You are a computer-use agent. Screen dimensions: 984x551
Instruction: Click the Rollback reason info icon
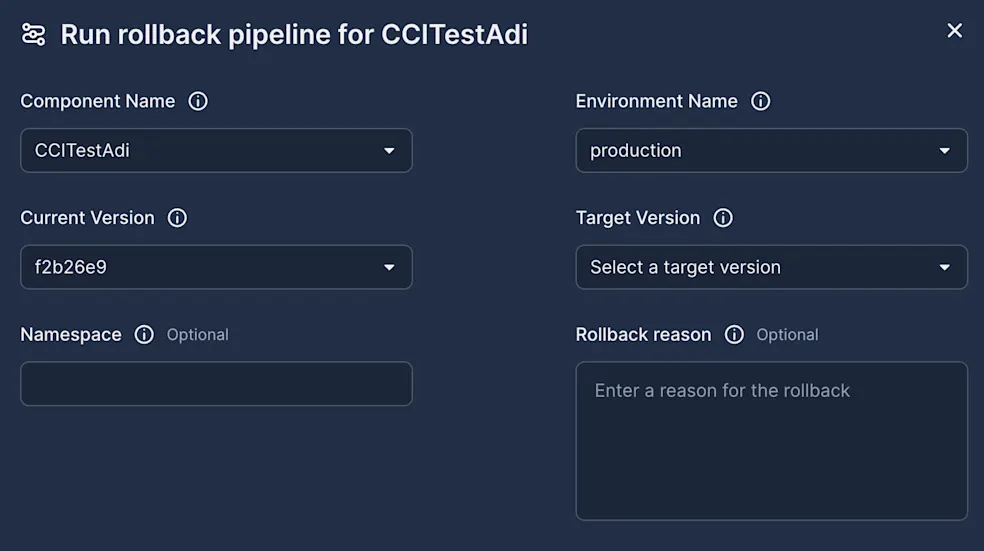tap(734, 335)
